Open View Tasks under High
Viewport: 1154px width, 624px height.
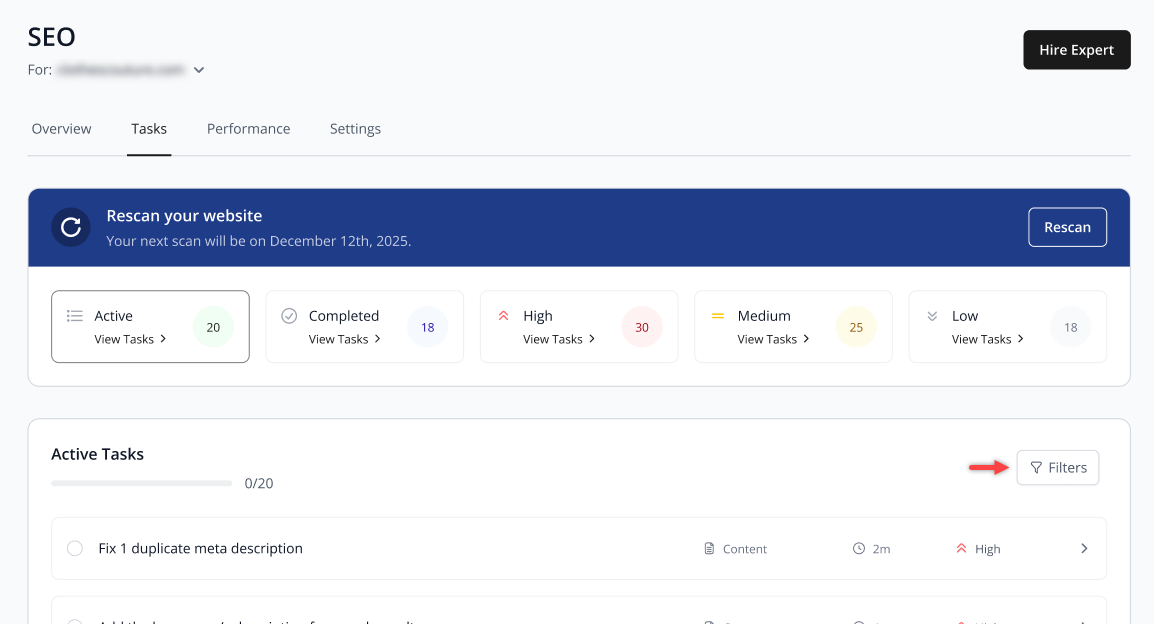click(559, 339)
